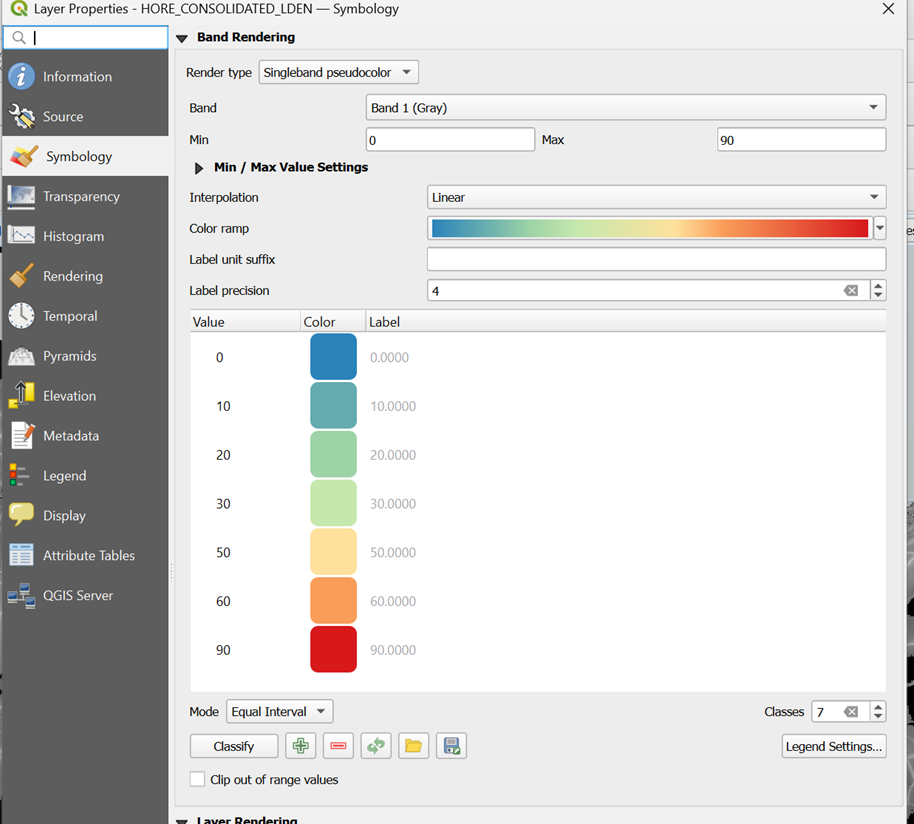This screenshot has height=824, width=914.
Task: Open the Interpolation dropdown
Action: tap(656, 197)
